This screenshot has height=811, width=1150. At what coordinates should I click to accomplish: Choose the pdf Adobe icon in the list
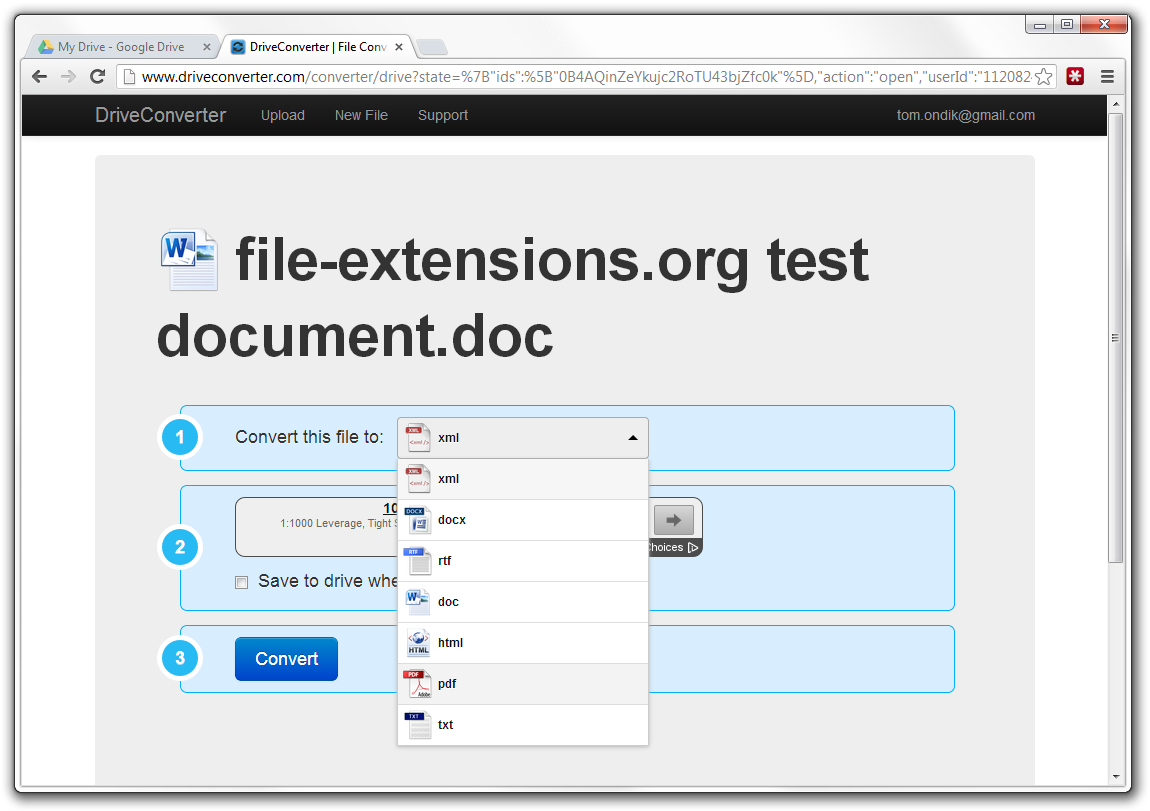(x=418, y=684)
